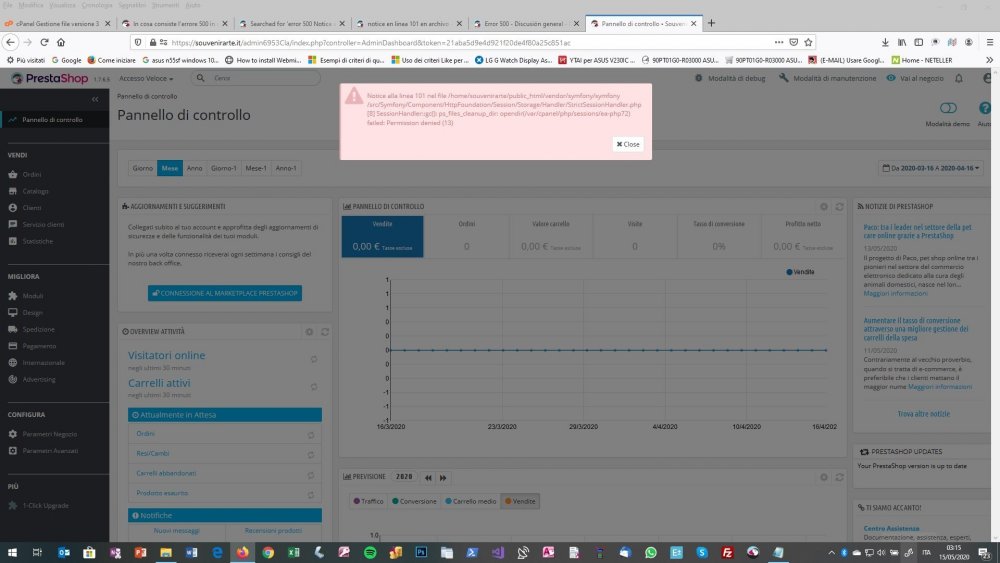The height and width of the screenshot is (563, 1000).
Task: Select the Tasso di conversione tile
Action: (x=719, y=237)
